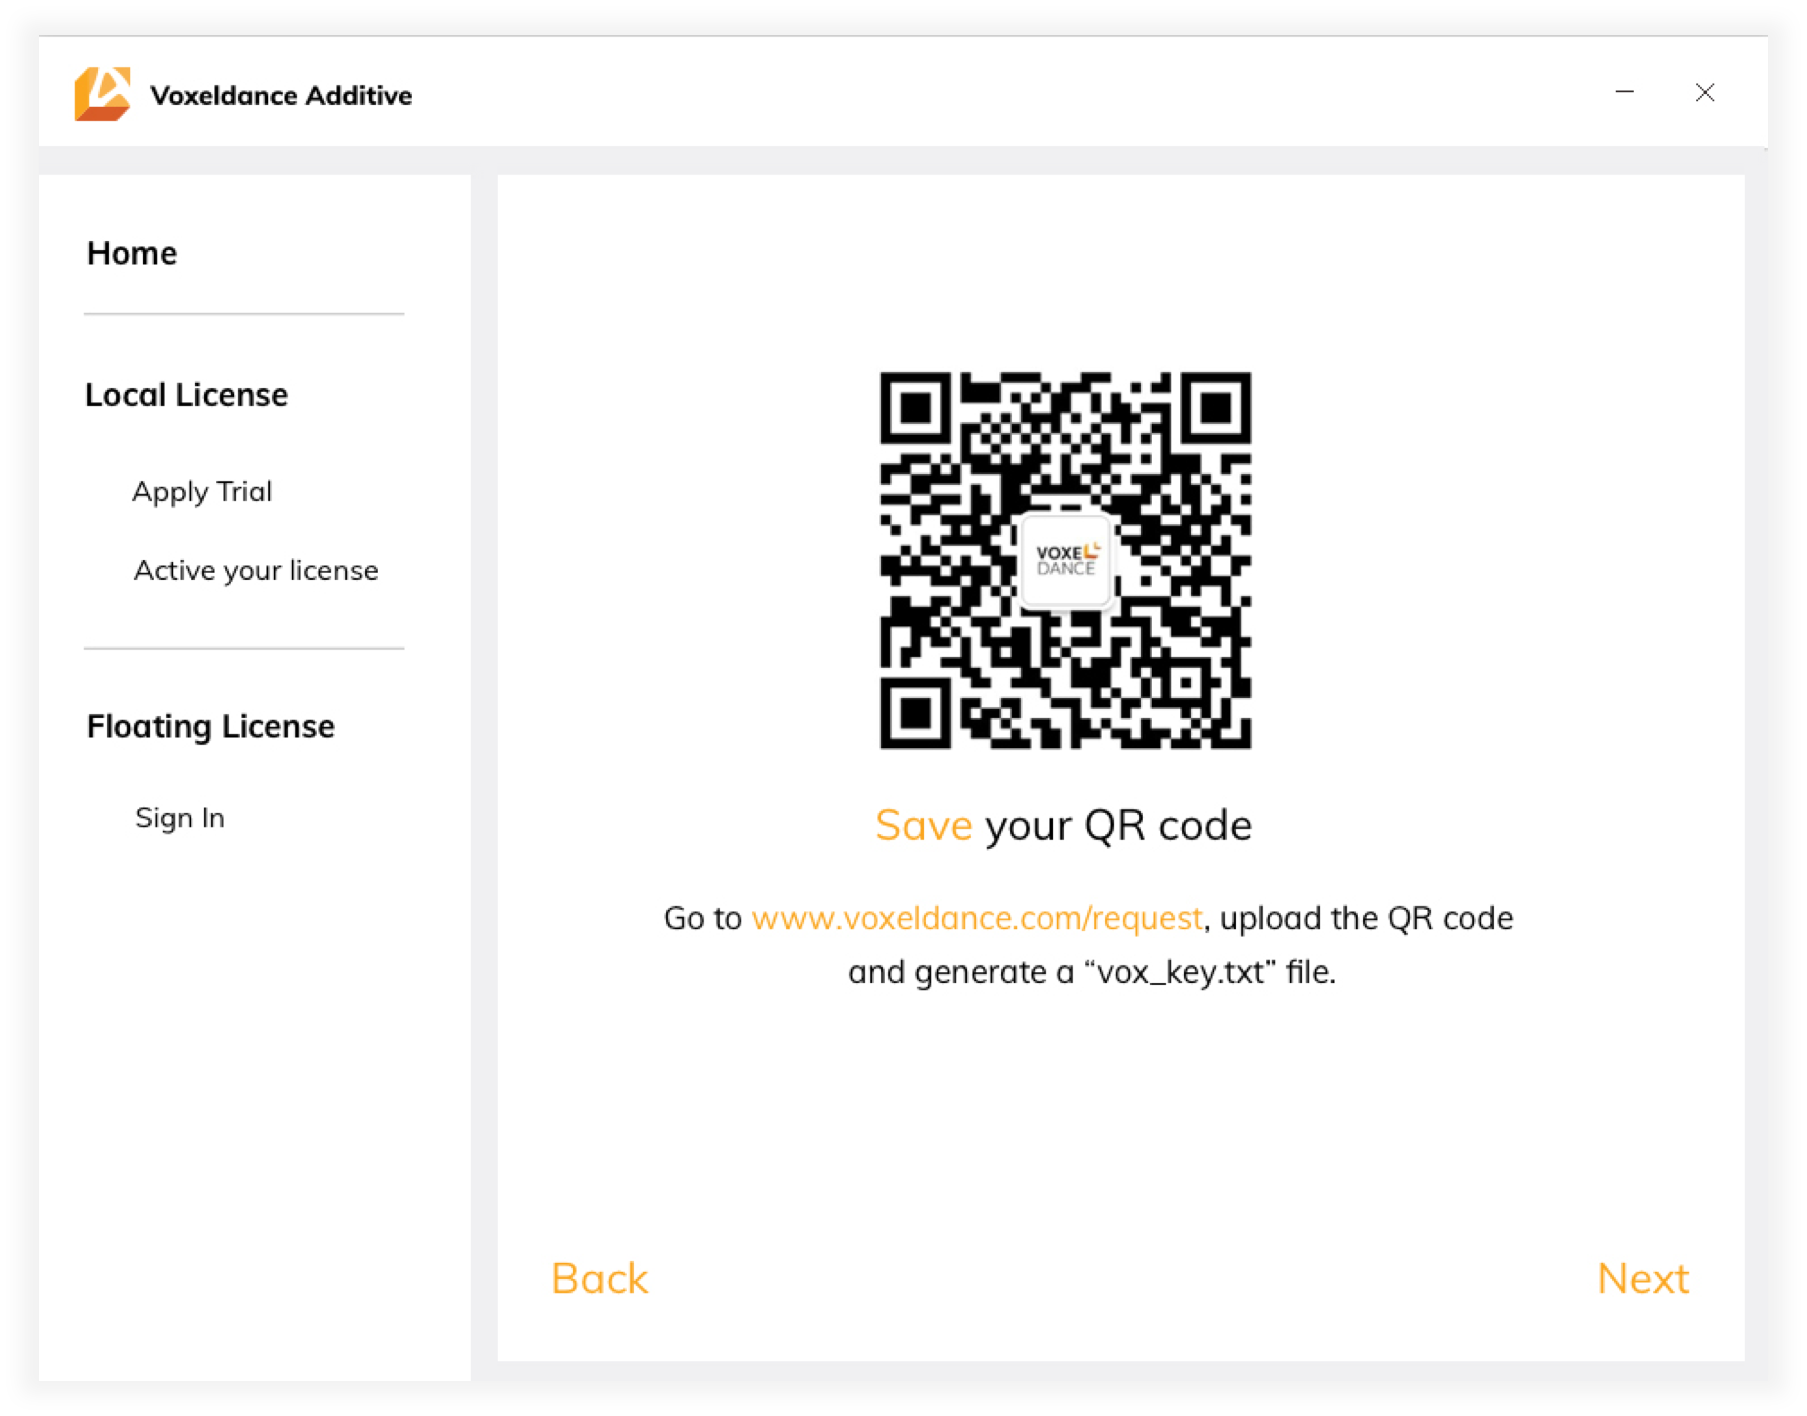Proceed with the Next button
This screenshot has width=1807, height=1416.
click(x=1643, y=1278)
